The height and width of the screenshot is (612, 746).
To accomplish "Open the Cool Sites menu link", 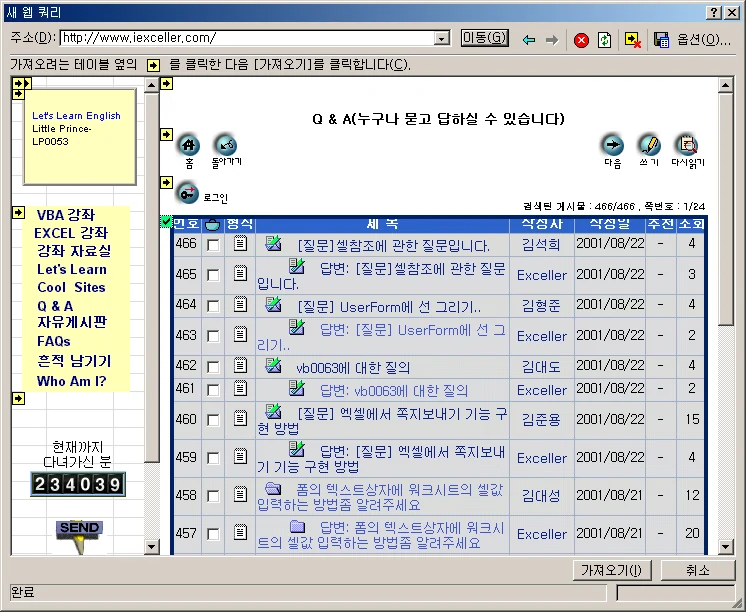I will coord(71,287).
